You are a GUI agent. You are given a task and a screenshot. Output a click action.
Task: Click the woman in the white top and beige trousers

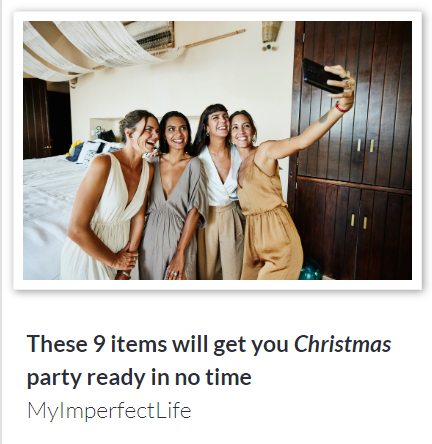220,193
